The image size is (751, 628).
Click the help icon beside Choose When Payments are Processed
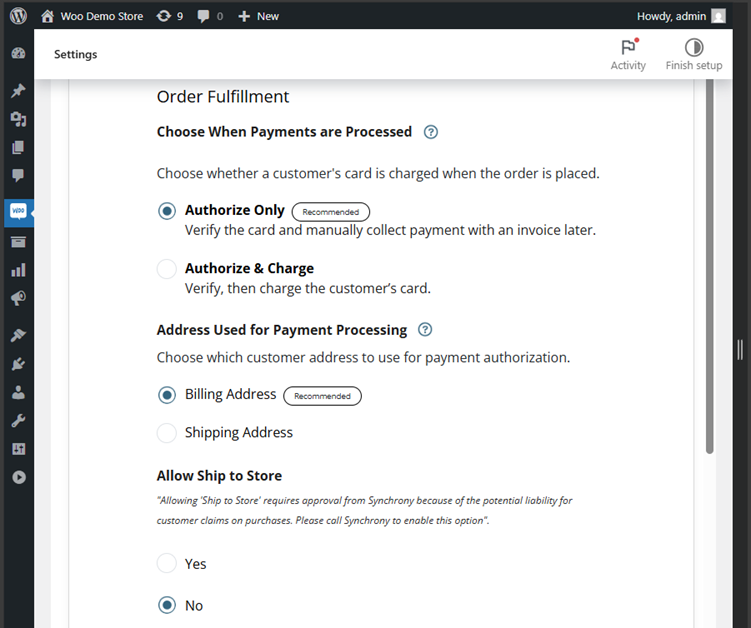[431, 132]
